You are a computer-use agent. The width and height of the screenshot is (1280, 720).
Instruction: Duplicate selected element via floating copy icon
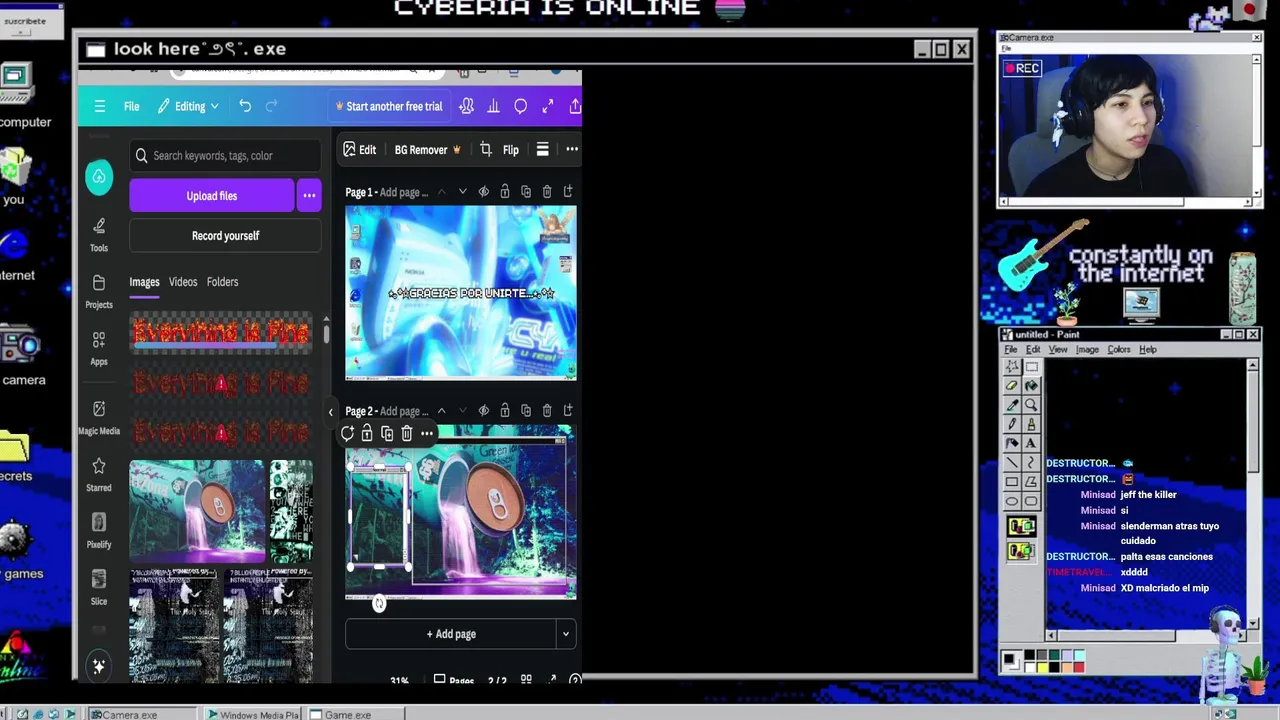pyautogui.click(x=387, y=433)
